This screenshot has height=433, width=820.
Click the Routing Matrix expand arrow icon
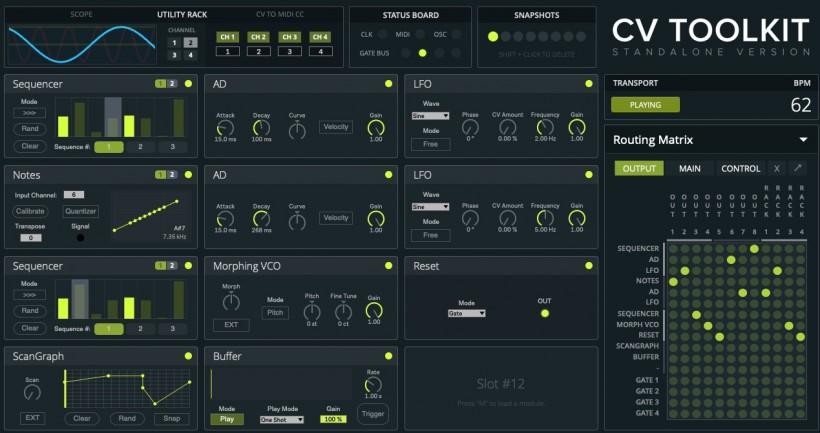point(798,169)
